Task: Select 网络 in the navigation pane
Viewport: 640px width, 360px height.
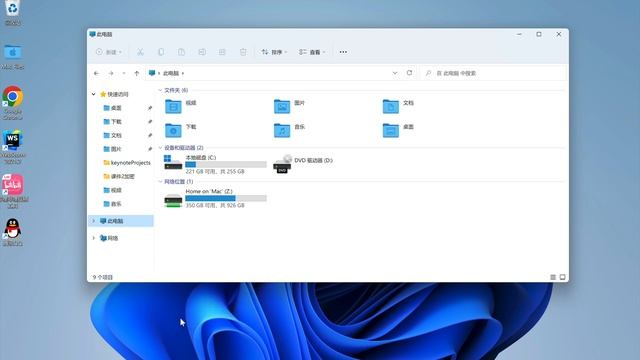Action: coord(109,238)
